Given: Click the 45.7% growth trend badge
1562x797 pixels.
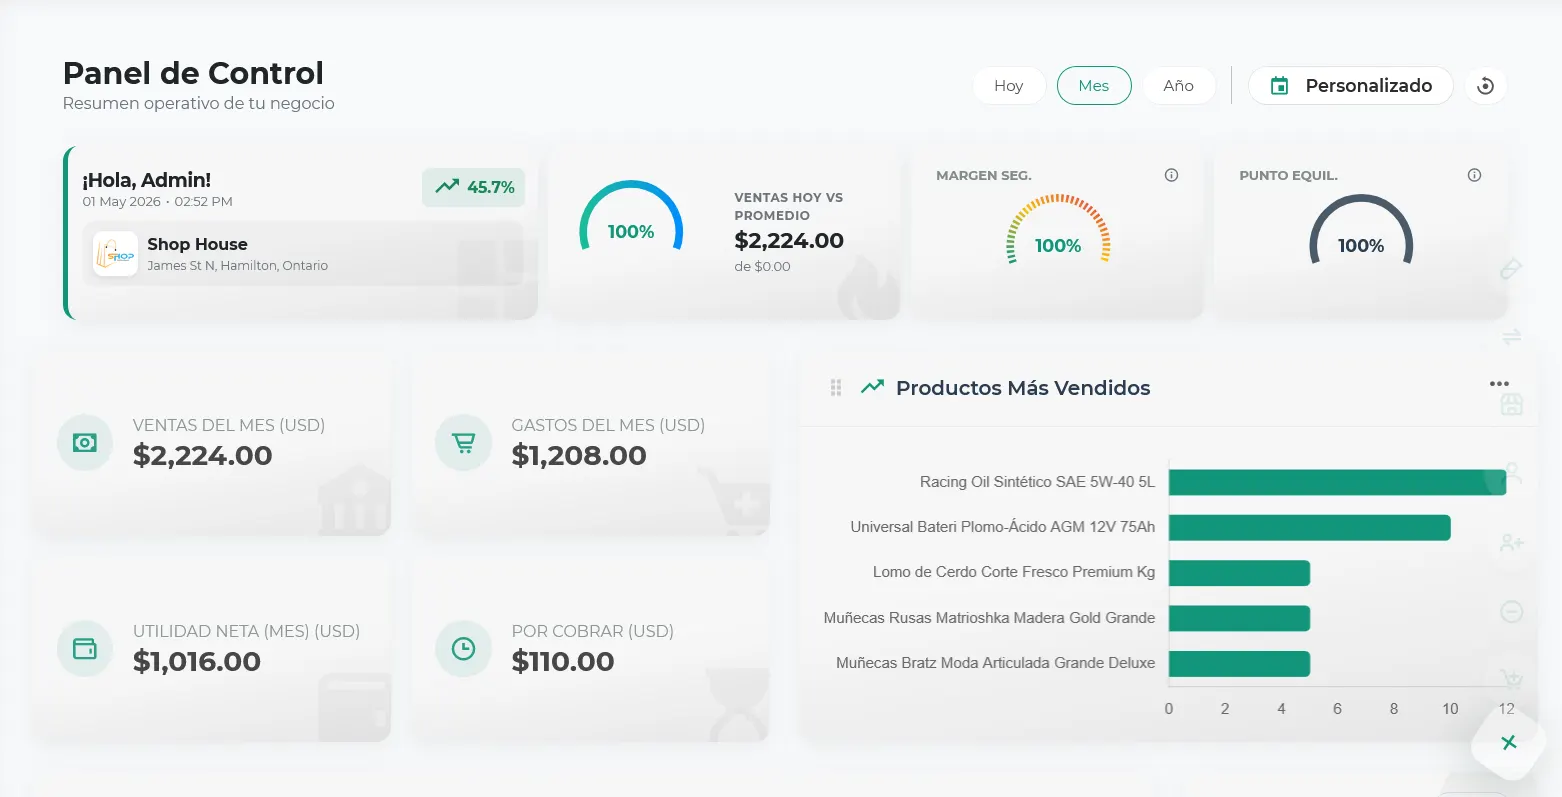Looking at the screenshot, I should click(474, 187).
